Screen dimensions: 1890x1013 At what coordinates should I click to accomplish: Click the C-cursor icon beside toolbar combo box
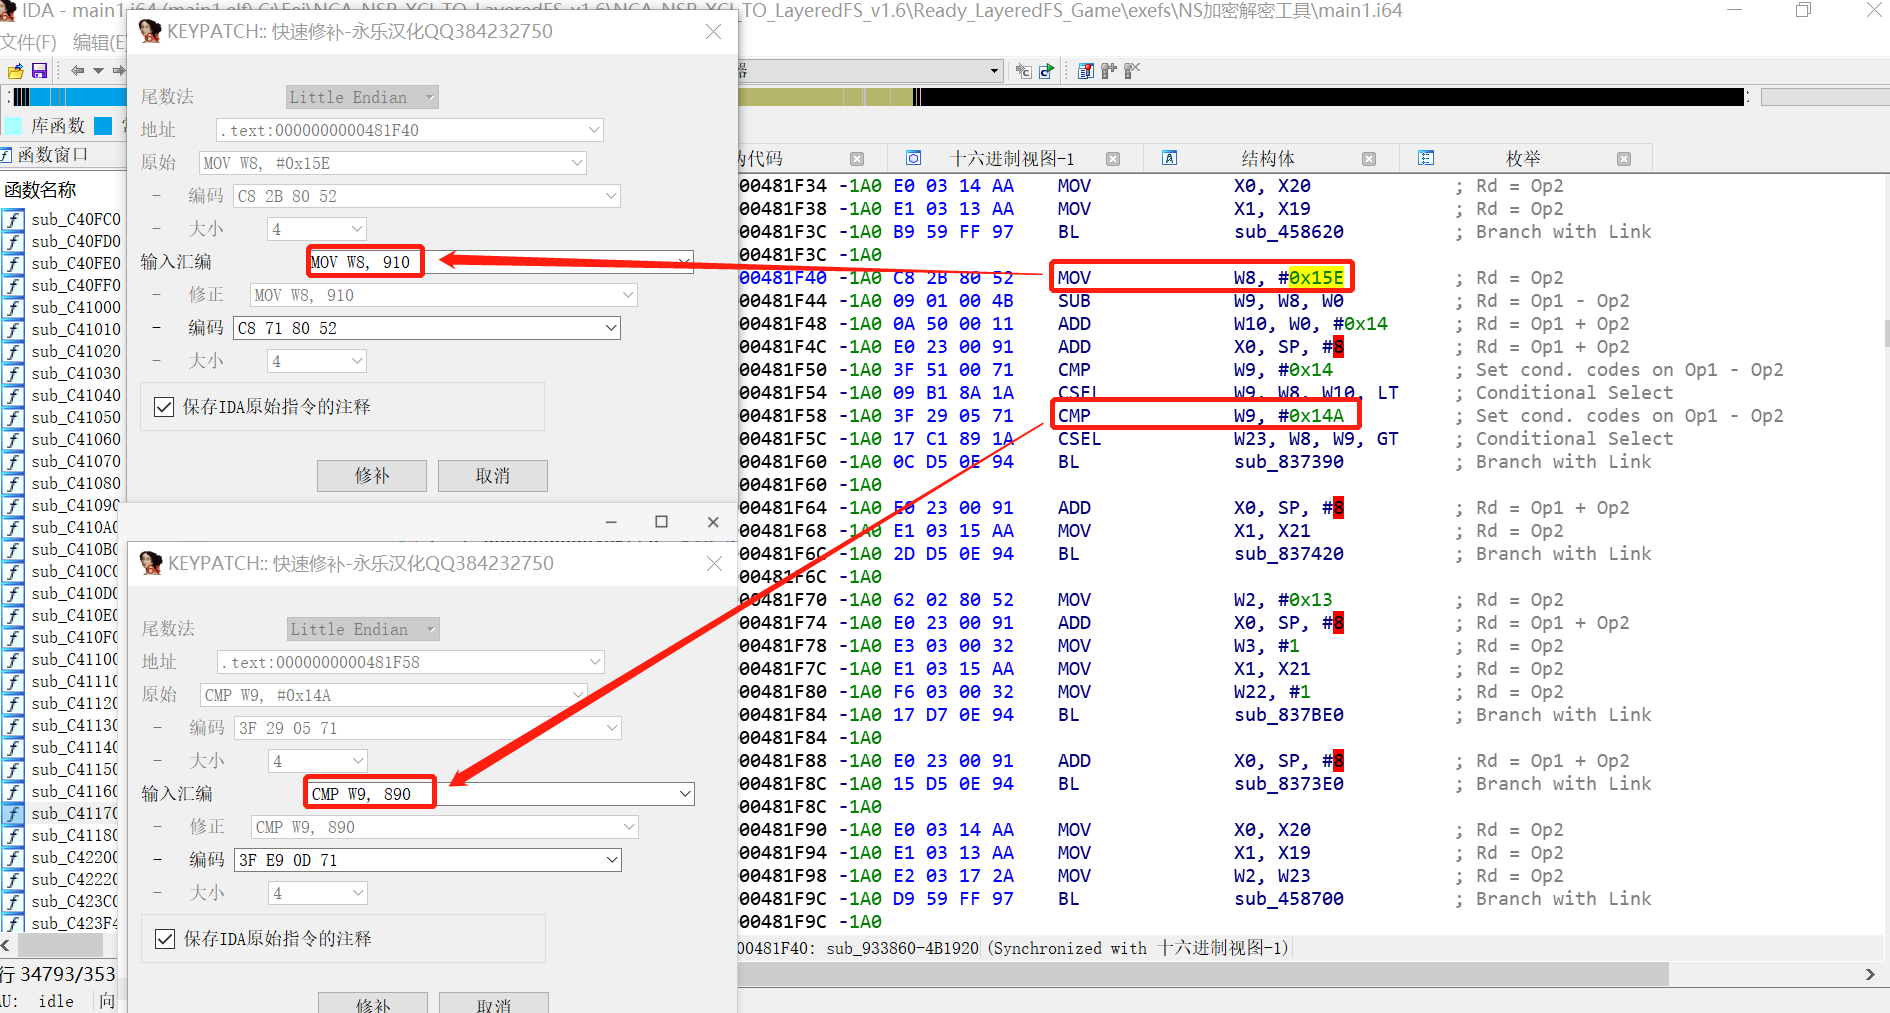(1023, 71)
